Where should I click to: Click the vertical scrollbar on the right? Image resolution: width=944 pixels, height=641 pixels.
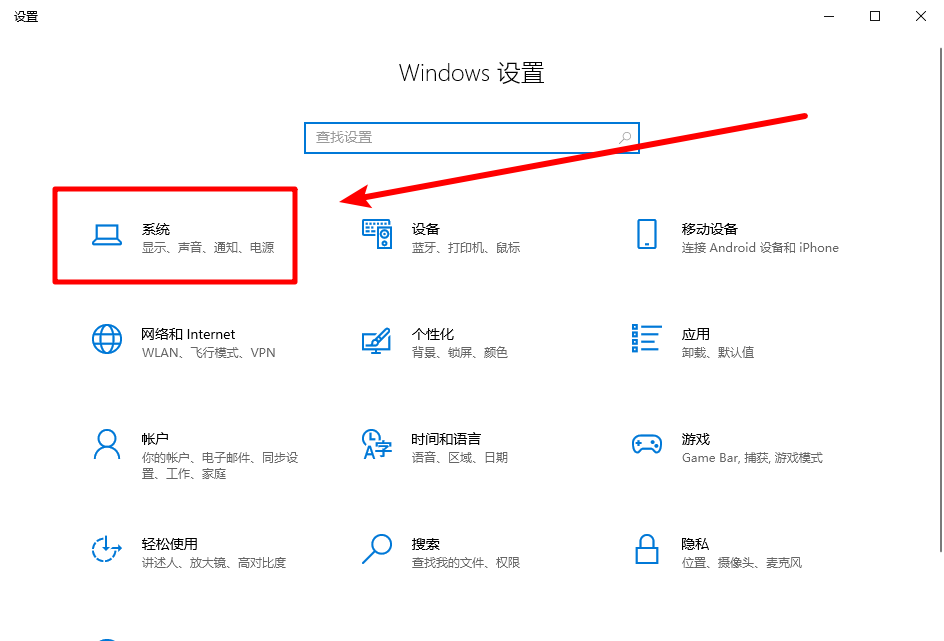click(x=942, y=299)
